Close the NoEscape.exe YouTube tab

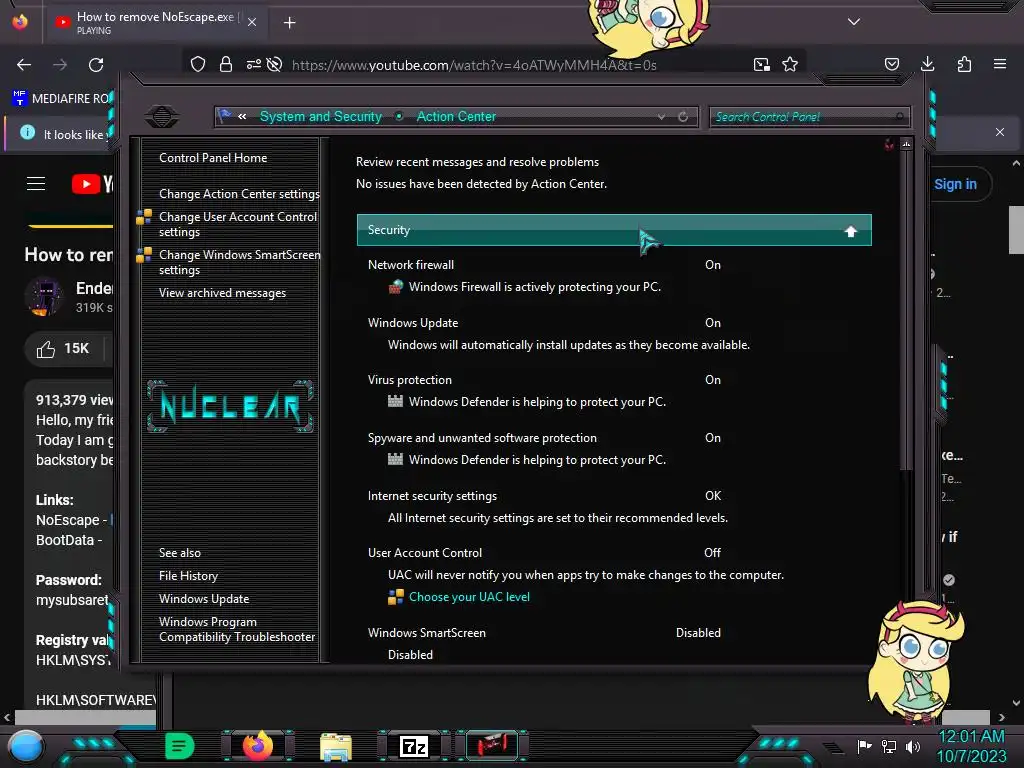tap(252, 22)
